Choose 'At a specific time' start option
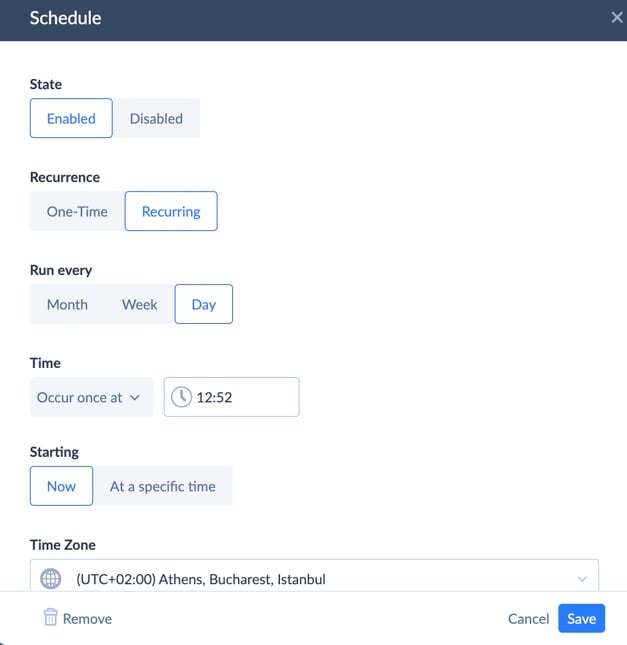Image resolution: width=627 pixels, height=645 pixels. [x=162, y=486]
